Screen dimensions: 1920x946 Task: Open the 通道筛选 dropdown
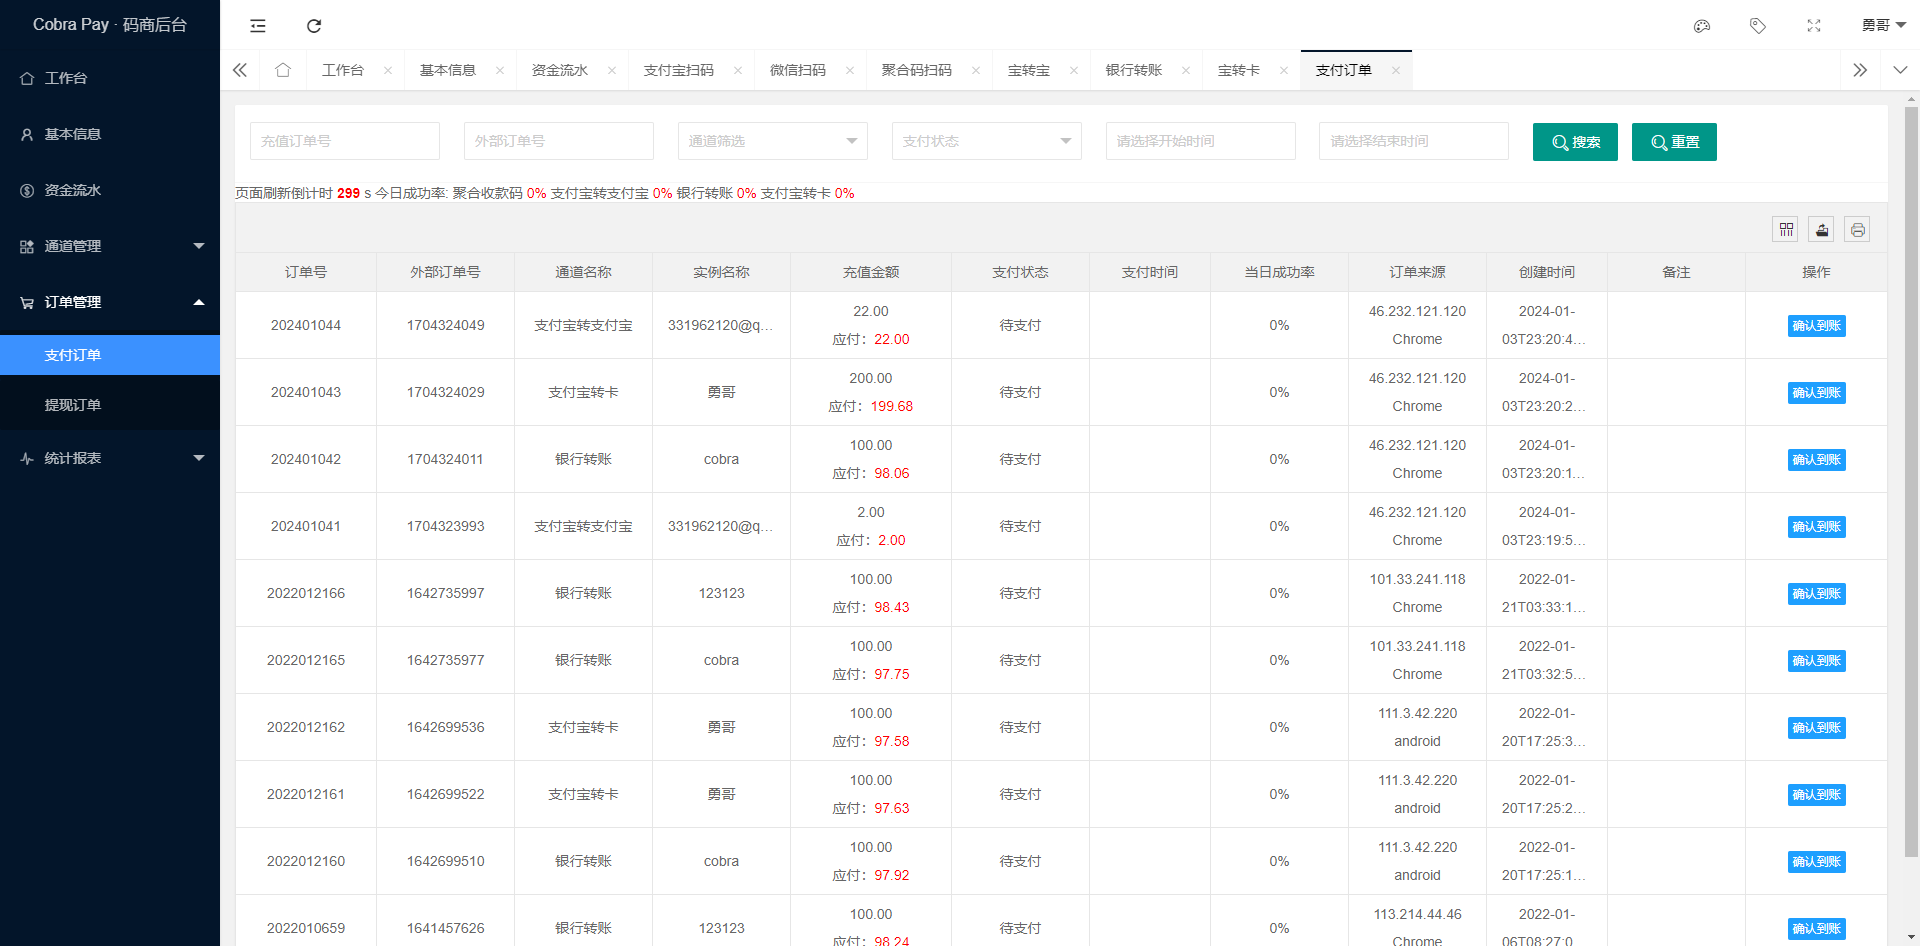point(773,141)
